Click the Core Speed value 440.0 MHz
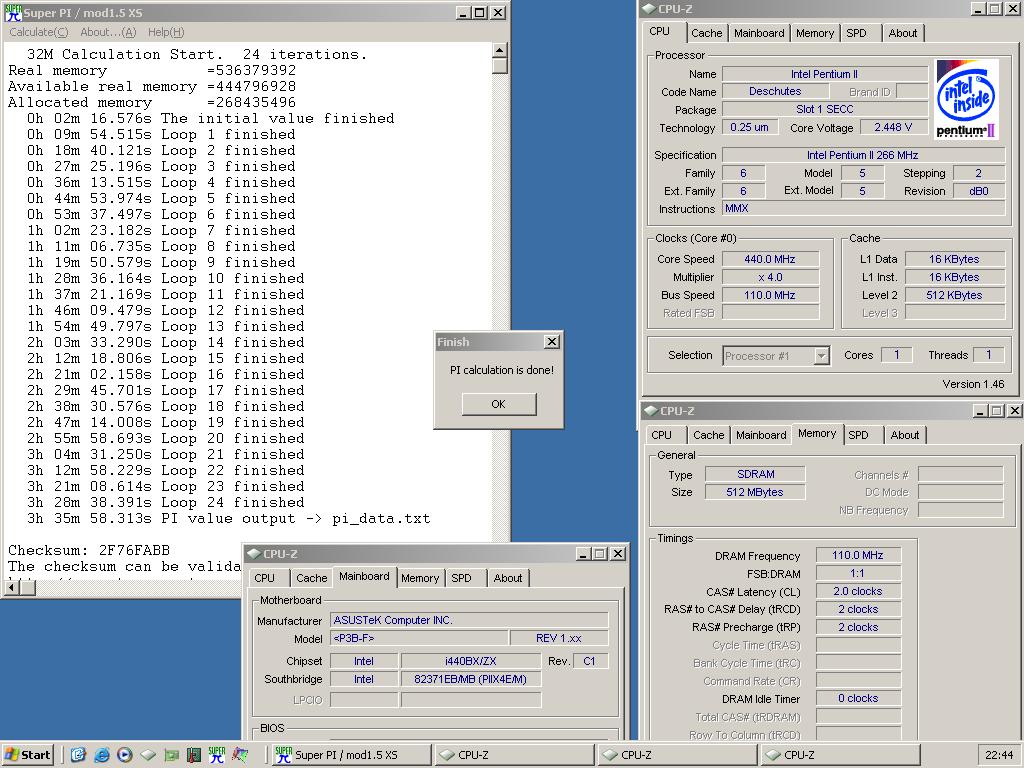 tap(770, 259)
